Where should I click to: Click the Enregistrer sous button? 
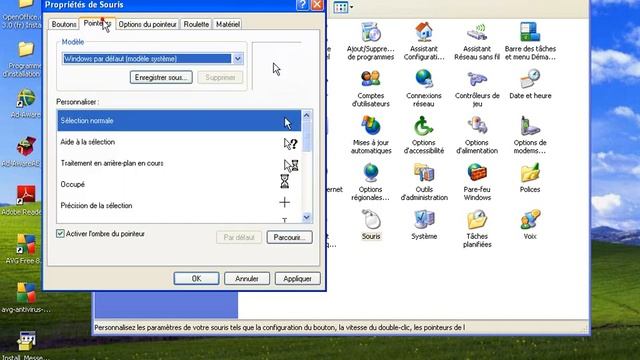tap(161, 77)
